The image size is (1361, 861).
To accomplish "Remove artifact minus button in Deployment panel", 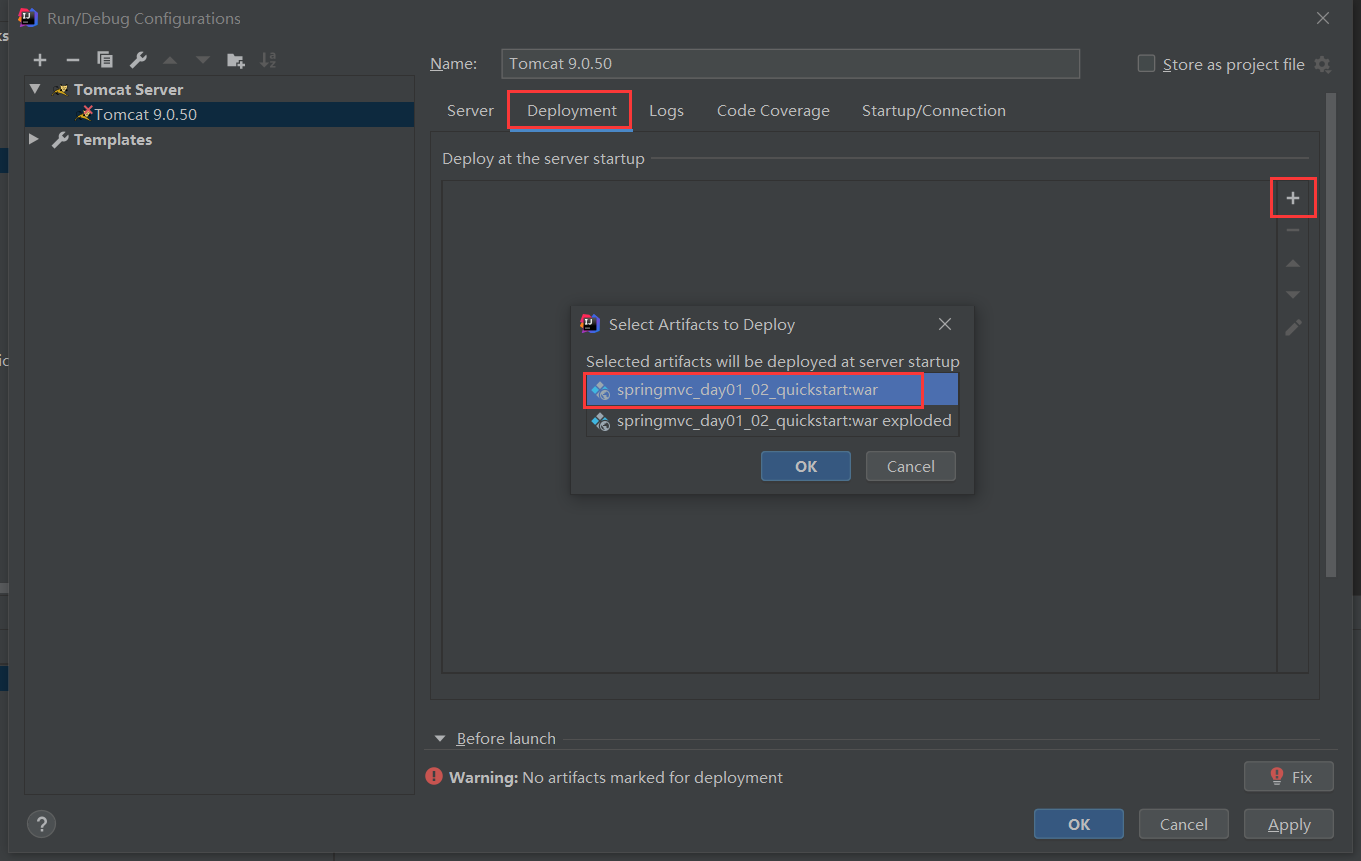I will 1293,230.
